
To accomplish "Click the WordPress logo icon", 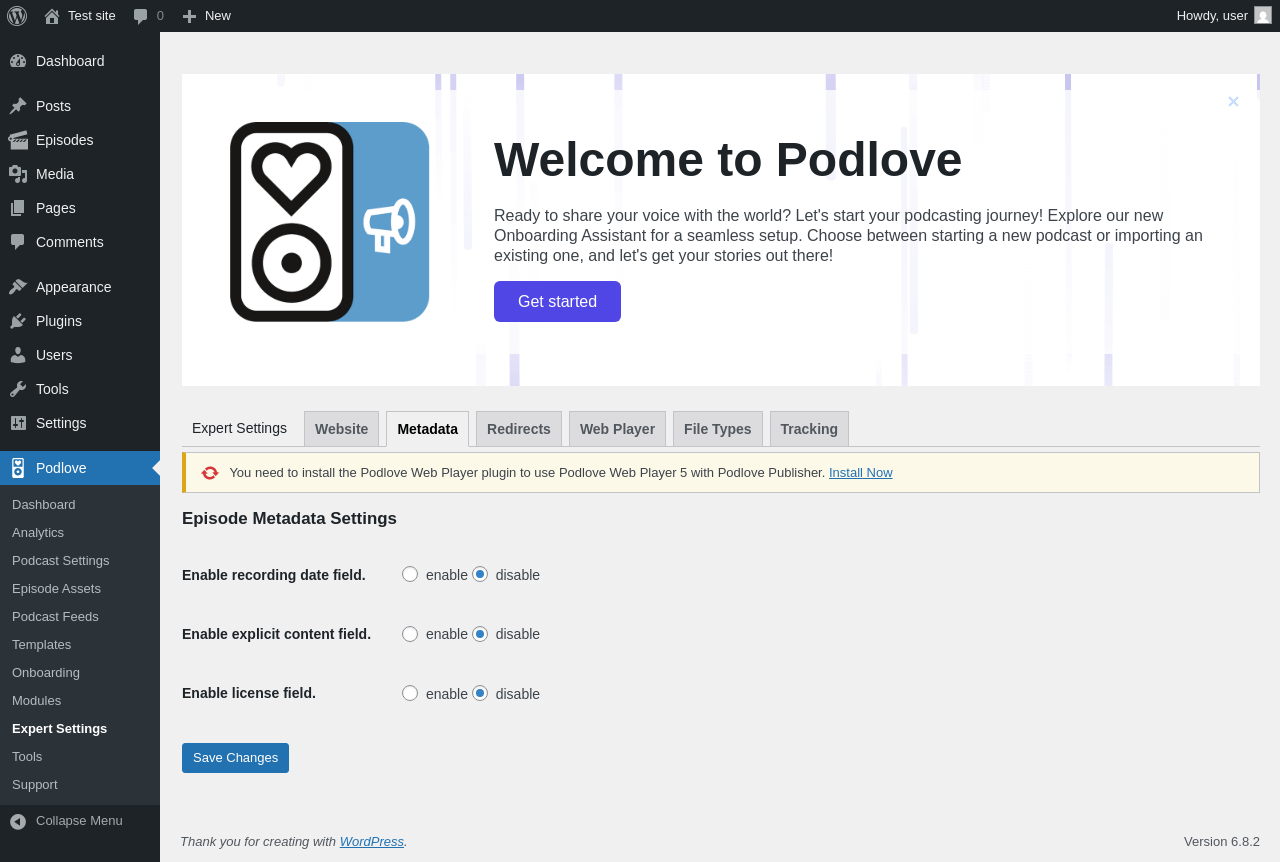I will point(17,16).
